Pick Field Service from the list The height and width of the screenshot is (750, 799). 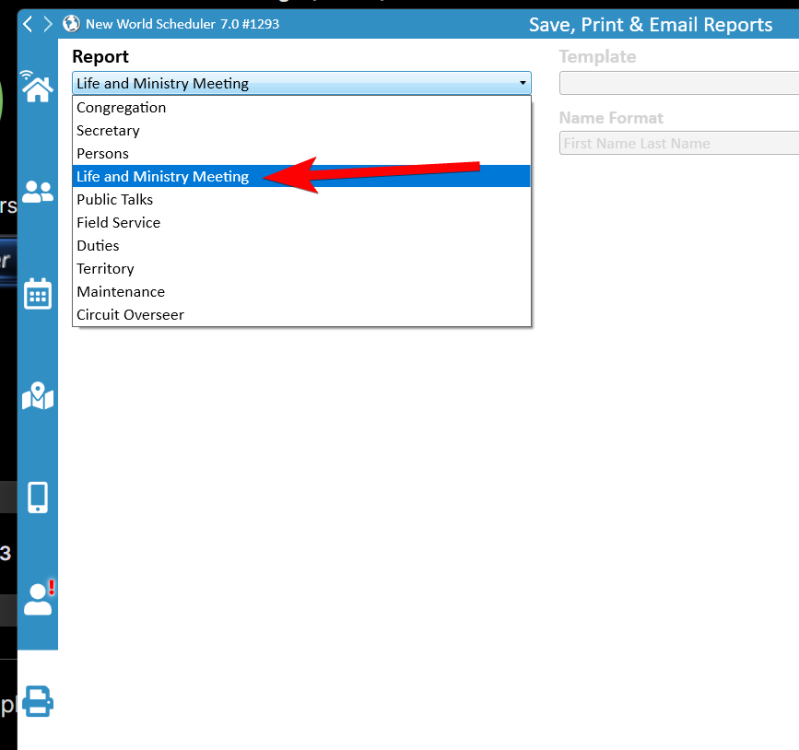click(x=118, y=223)
